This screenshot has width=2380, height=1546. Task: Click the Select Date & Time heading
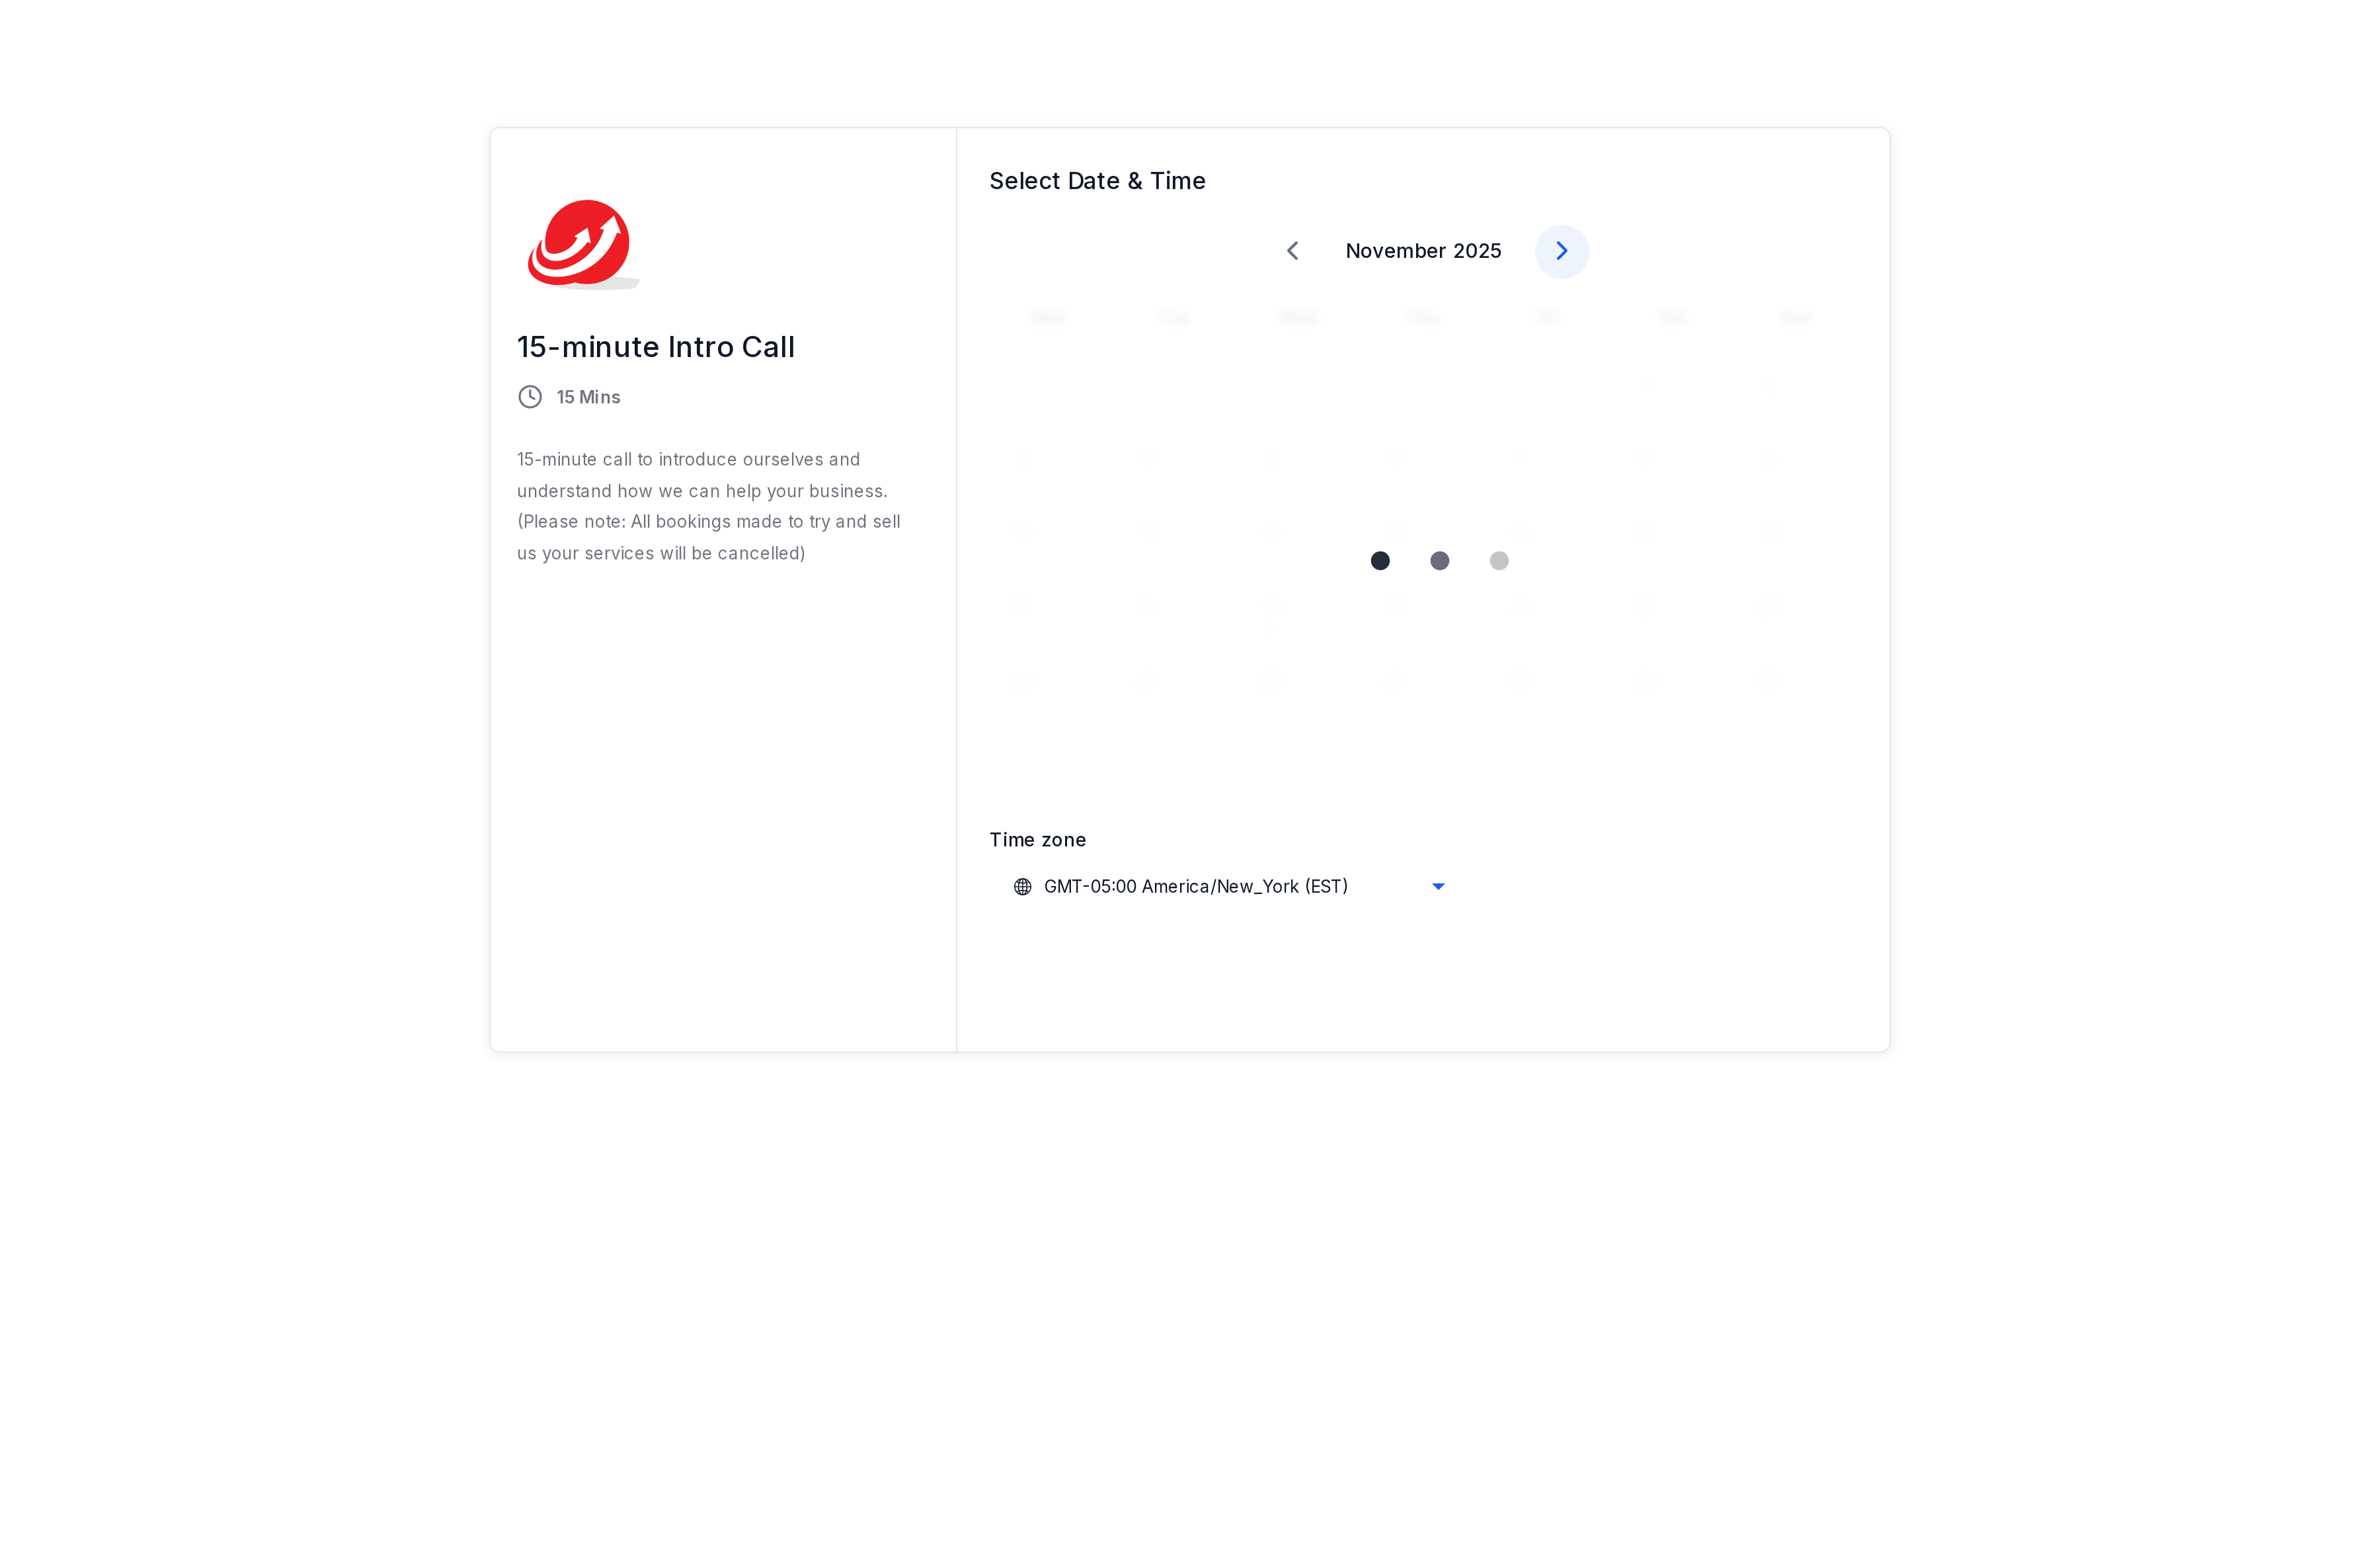(1097, 181)
